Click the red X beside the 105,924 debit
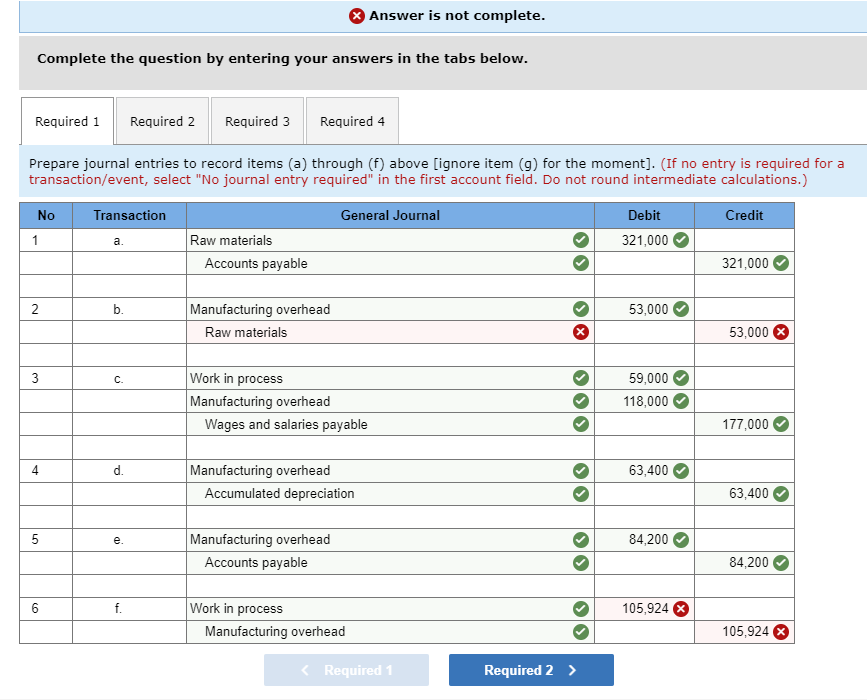The image size is (867, 700). 681,608
